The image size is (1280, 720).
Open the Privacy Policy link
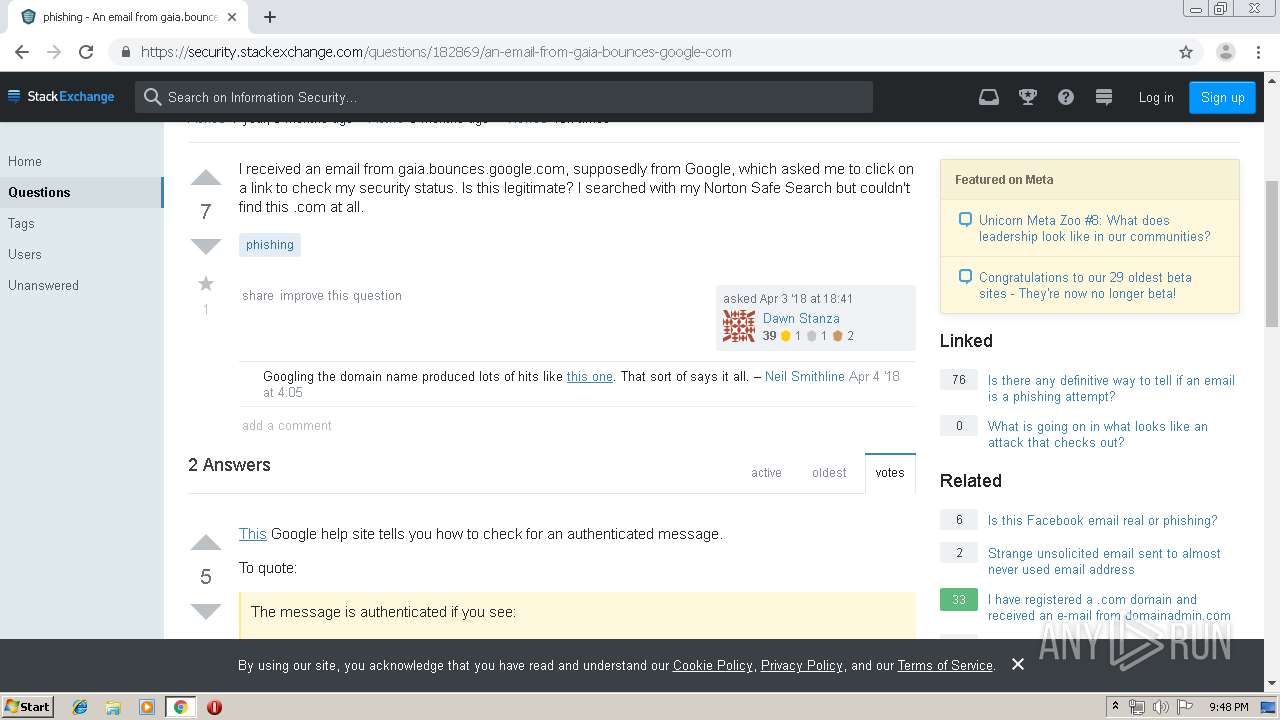coord(802,665)
